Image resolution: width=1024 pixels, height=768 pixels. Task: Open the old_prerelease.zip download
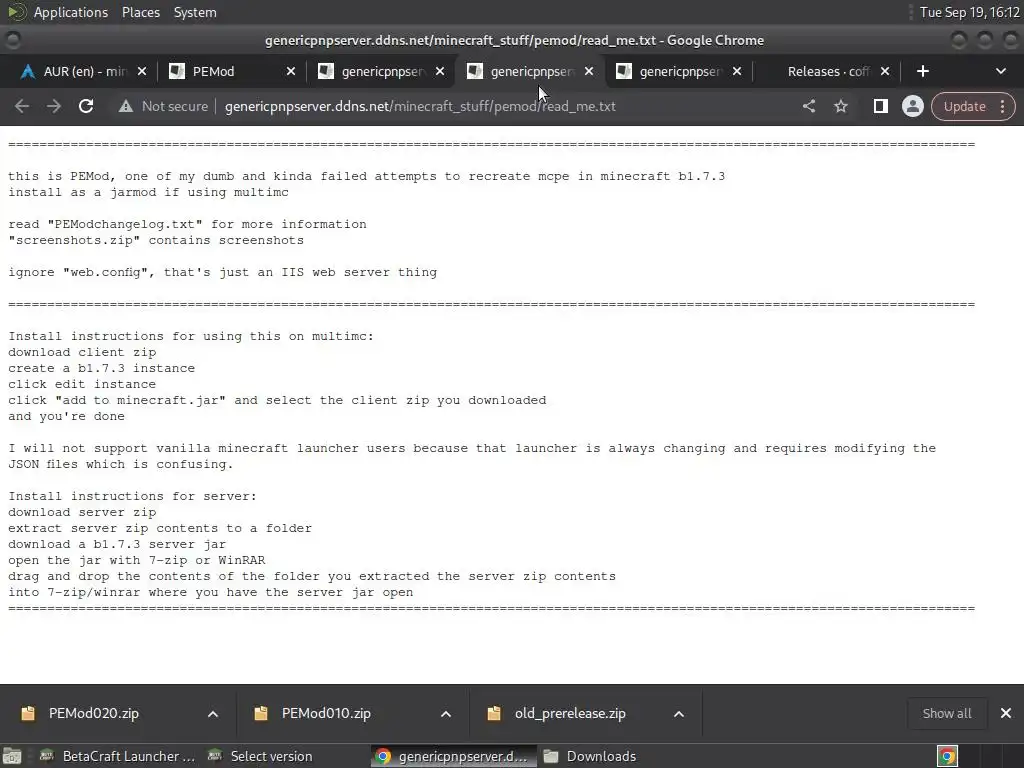[x=569, y=713]
